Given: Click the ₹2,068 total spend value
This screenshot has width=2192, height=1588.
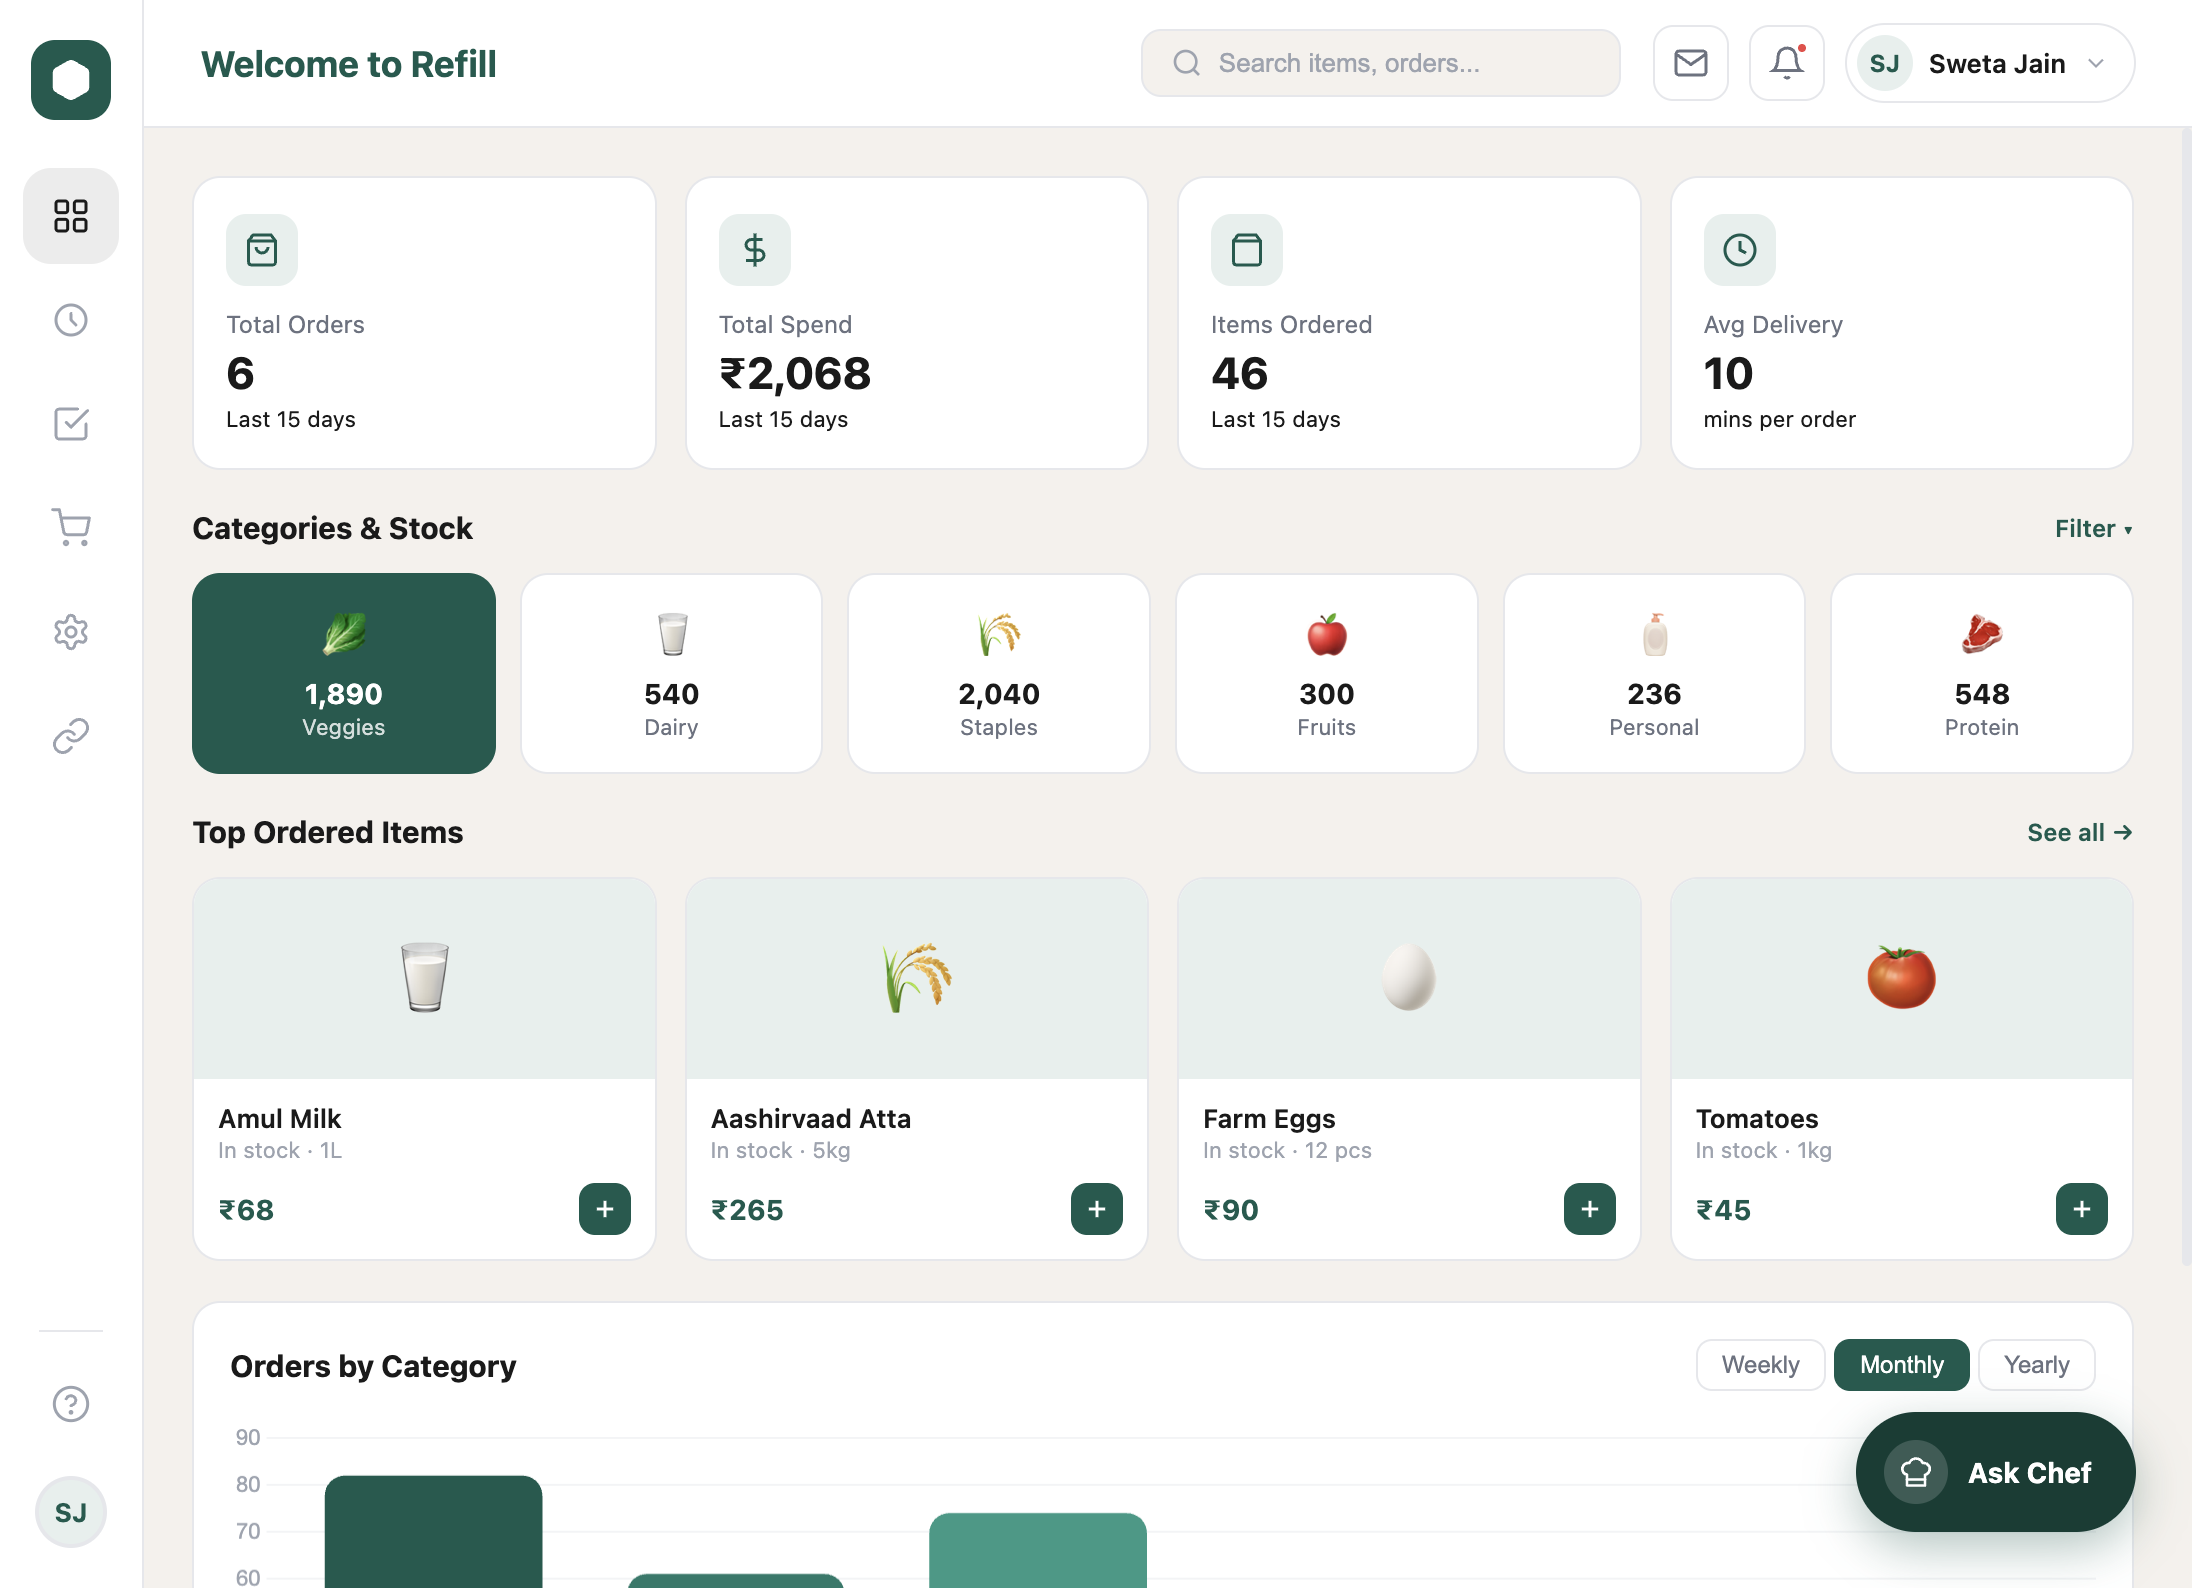Looking at the screenshot, I should pos(795,374).
